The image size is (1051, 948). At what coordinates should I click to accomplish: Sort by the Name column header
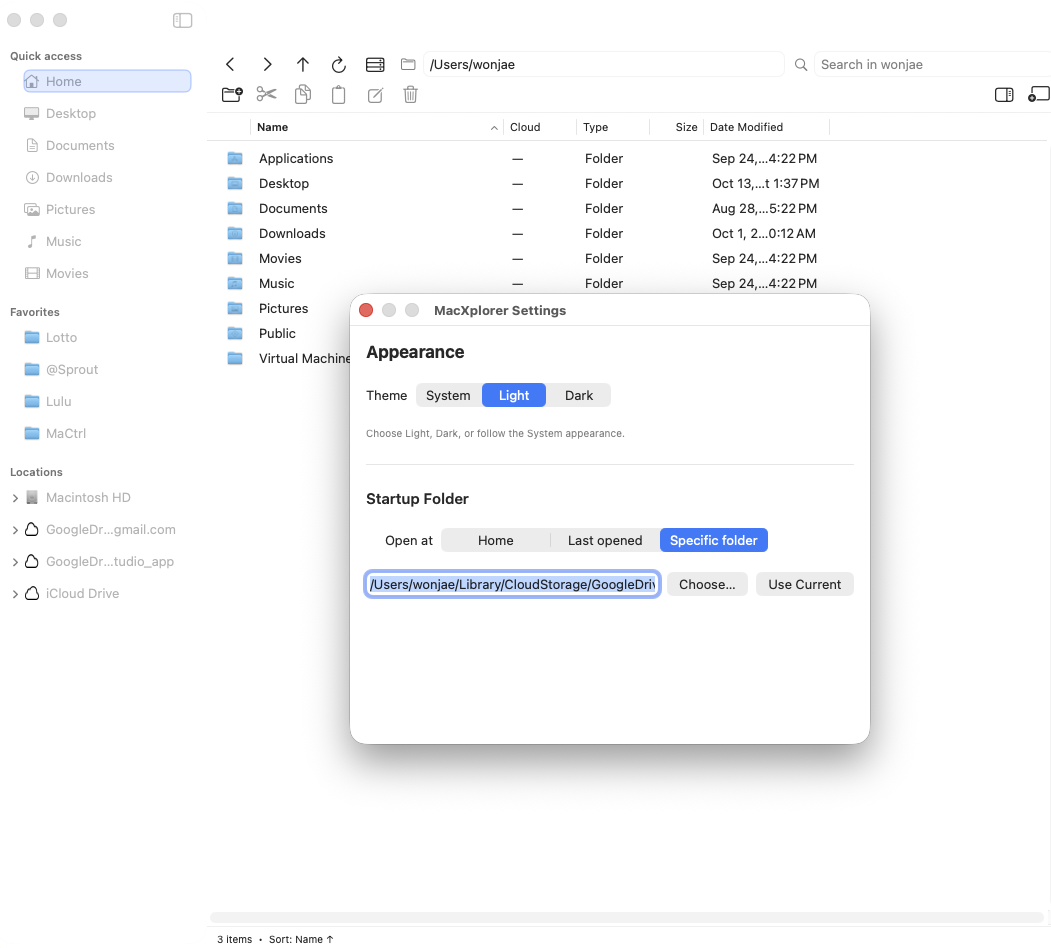pyautogui.click(x=377, y=127)
